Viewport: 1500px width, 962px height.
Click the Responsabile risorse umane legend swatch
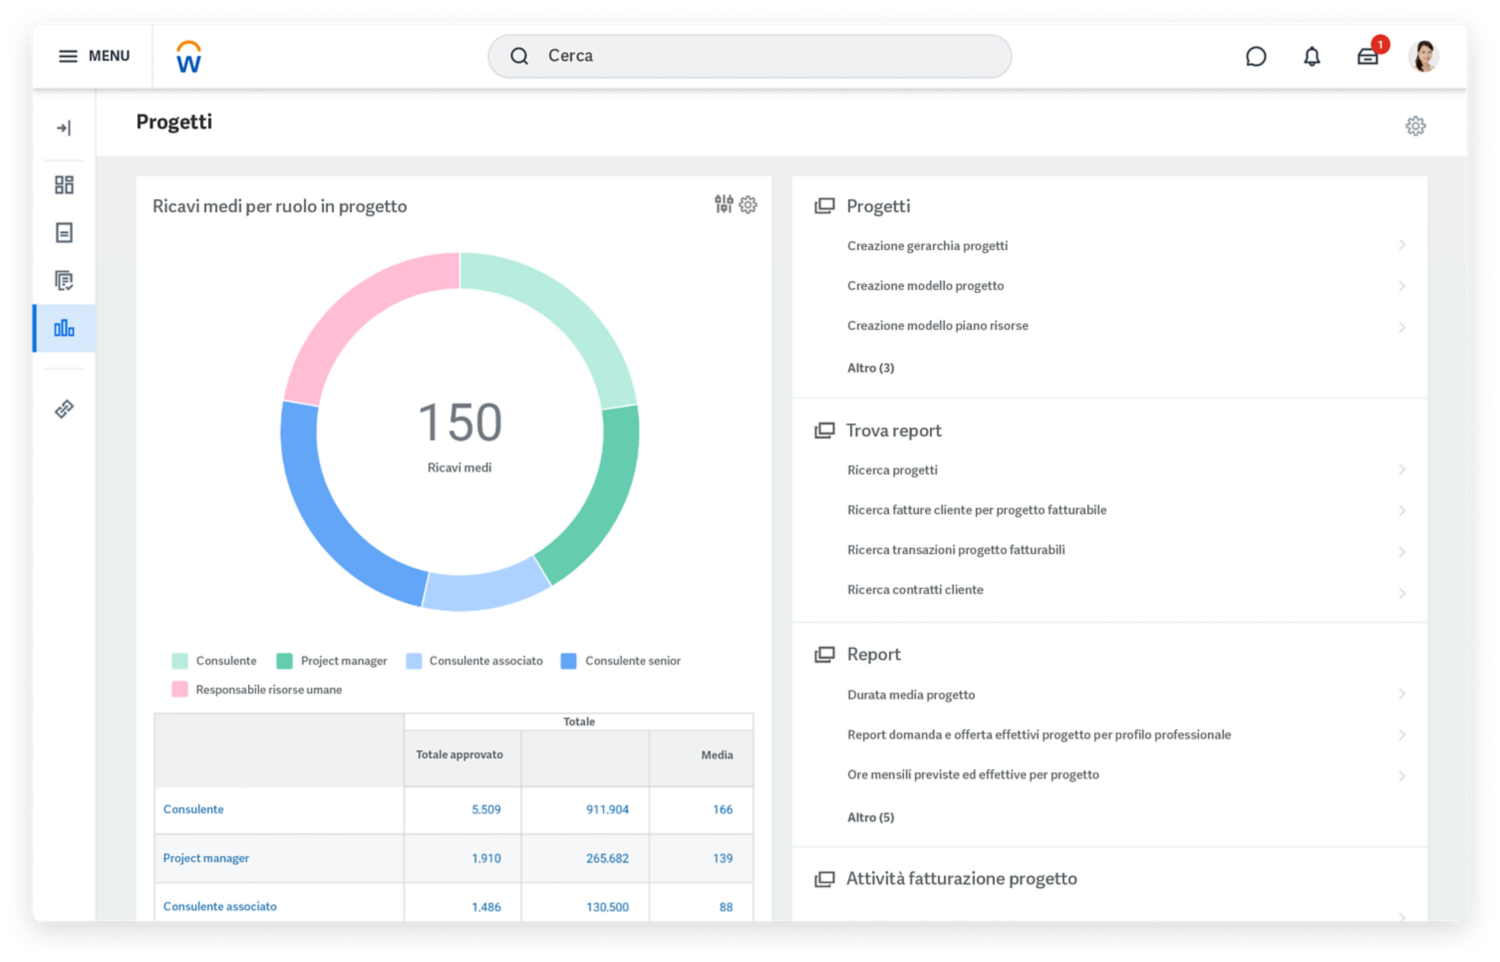coord(180,689)
